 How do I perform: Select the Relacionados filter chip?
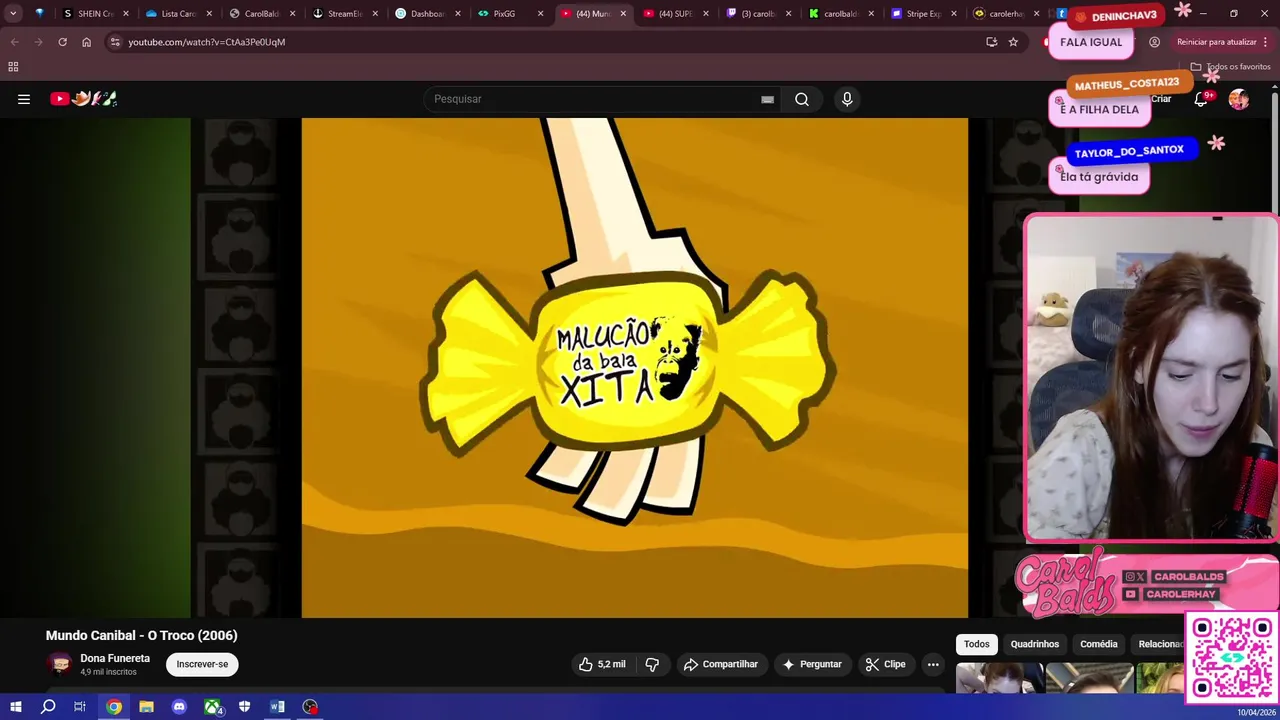coord(1160,644)
